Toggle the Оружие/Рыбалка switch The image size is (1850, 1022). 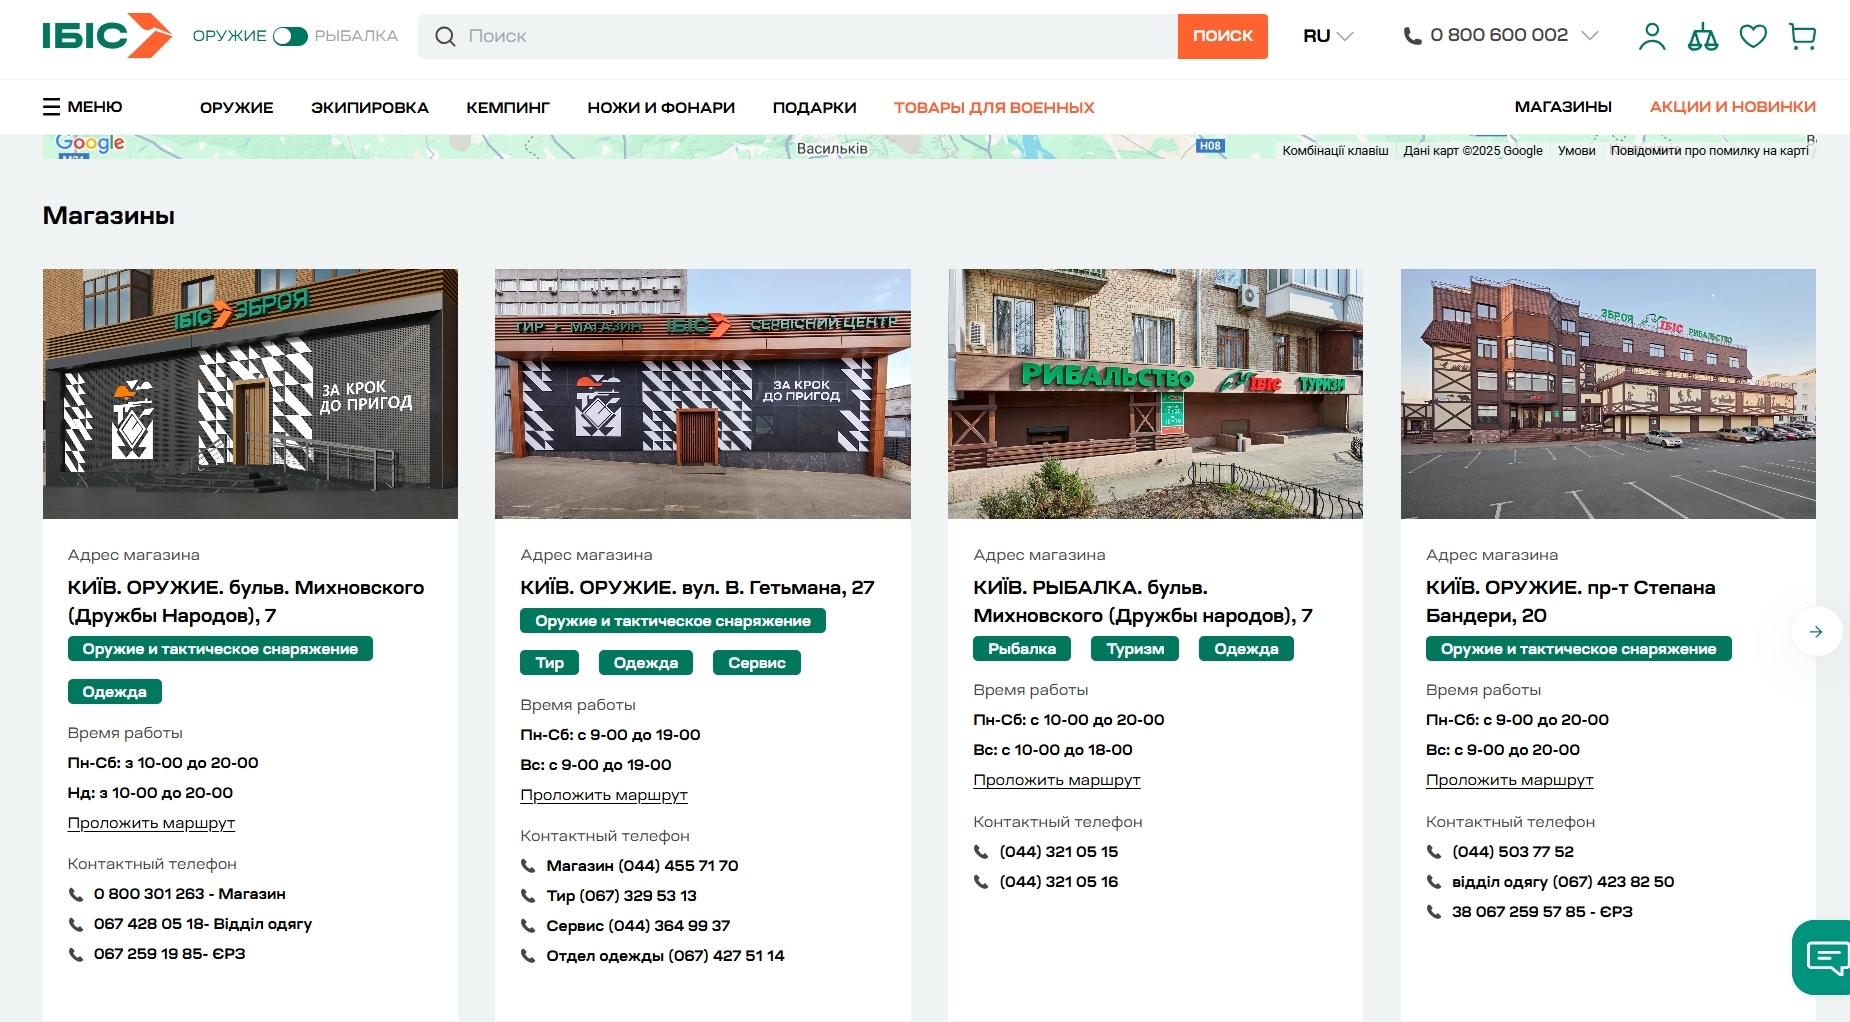[290, 36]
